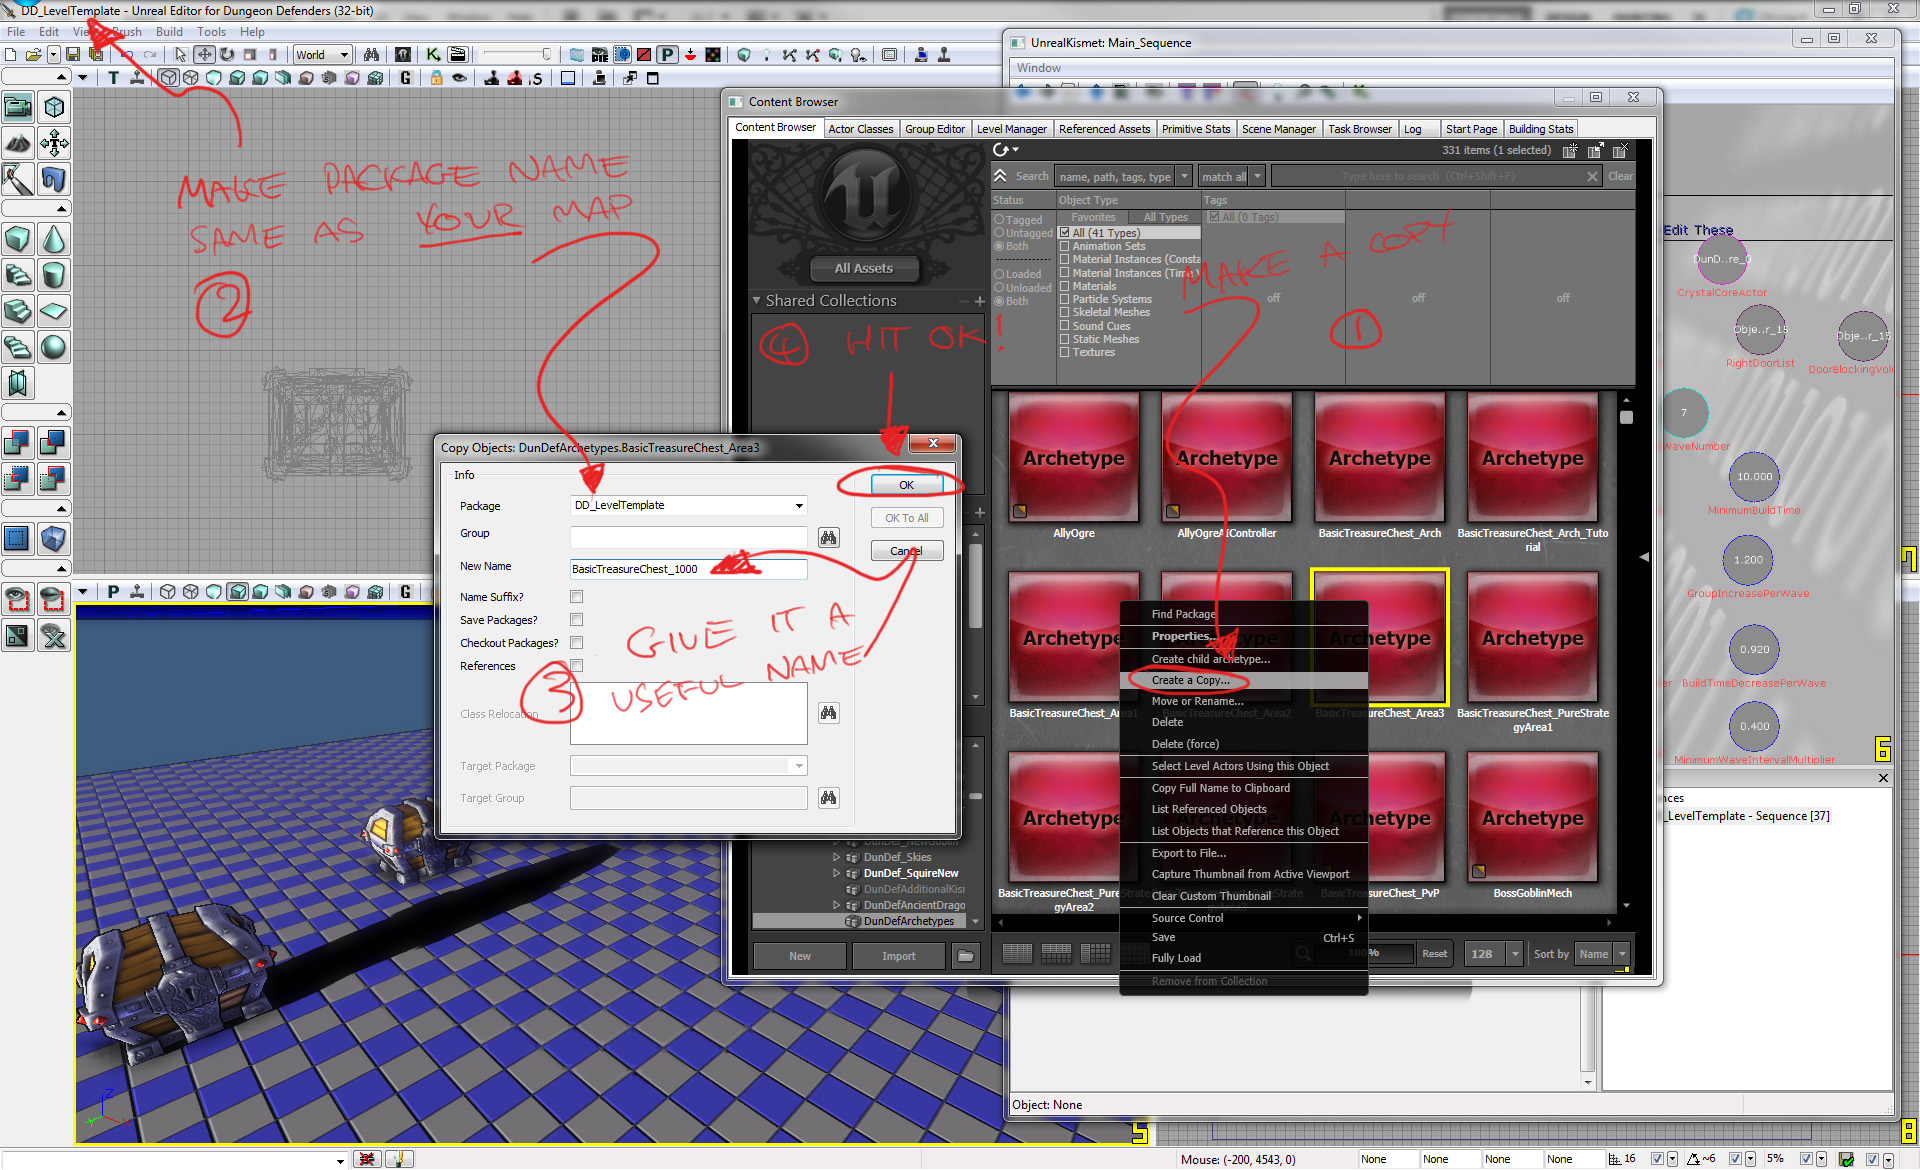This screenshot has height=1170, width=1920.
Task: Build a cube brush
Action: (x=18, y=239)
